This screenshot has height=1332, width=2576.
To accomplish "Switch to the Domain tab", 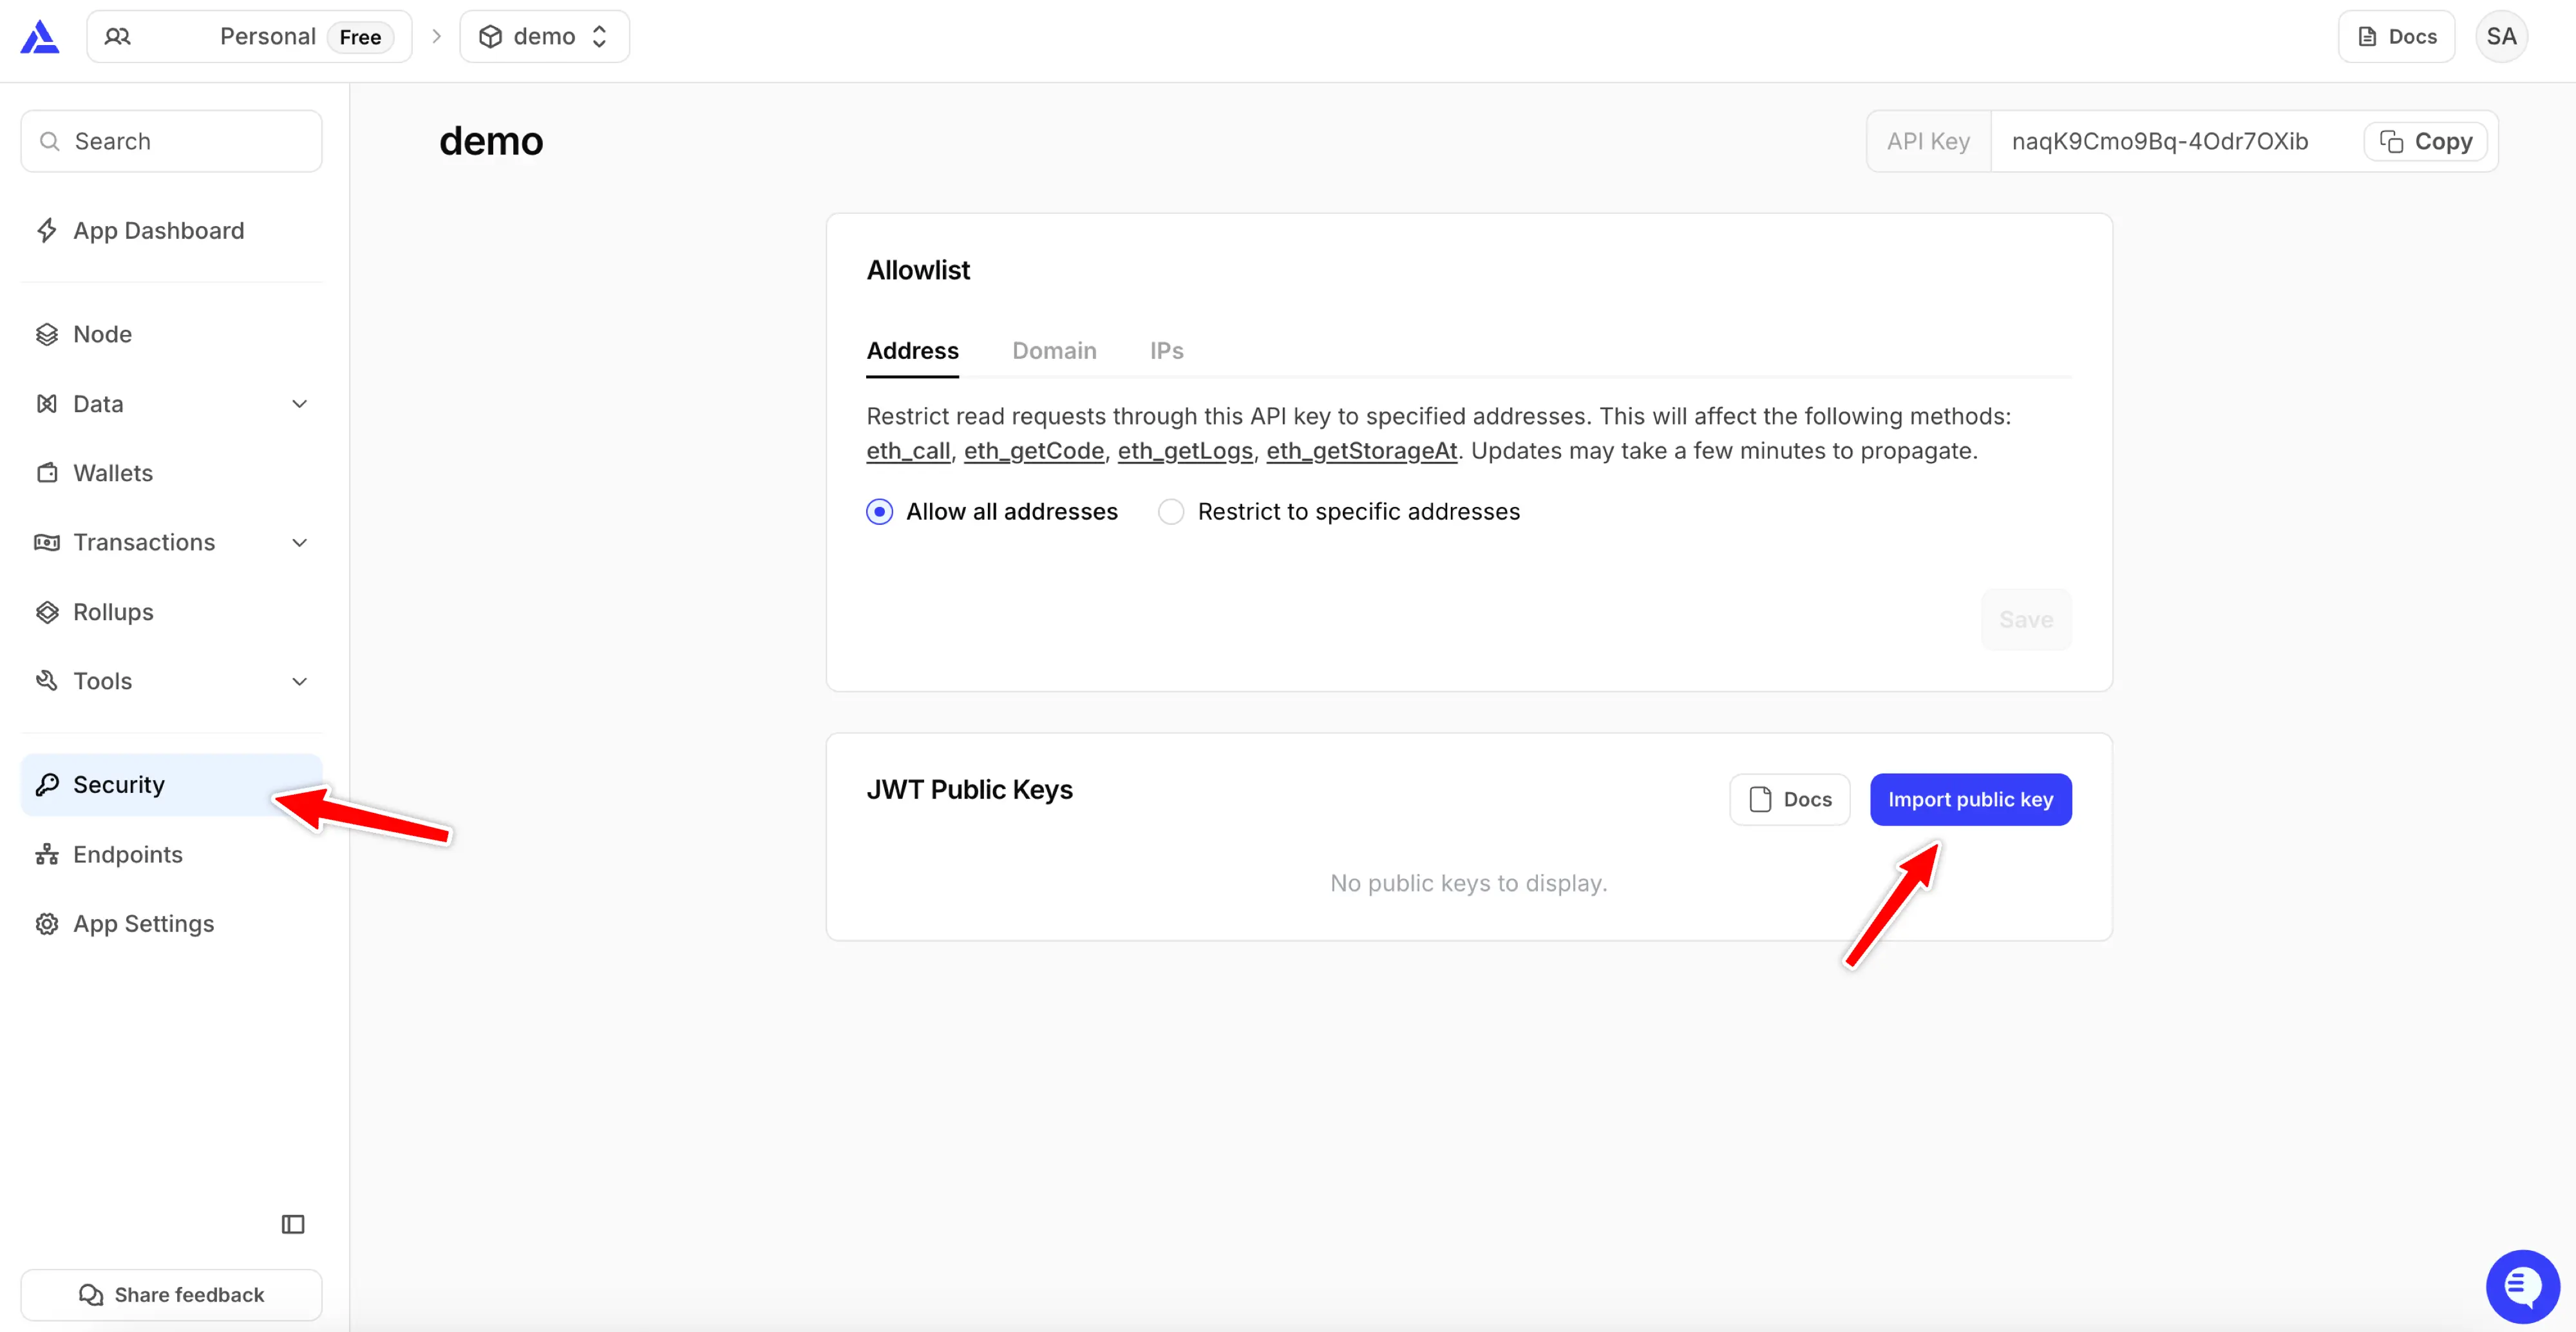I will point(1053,351).
